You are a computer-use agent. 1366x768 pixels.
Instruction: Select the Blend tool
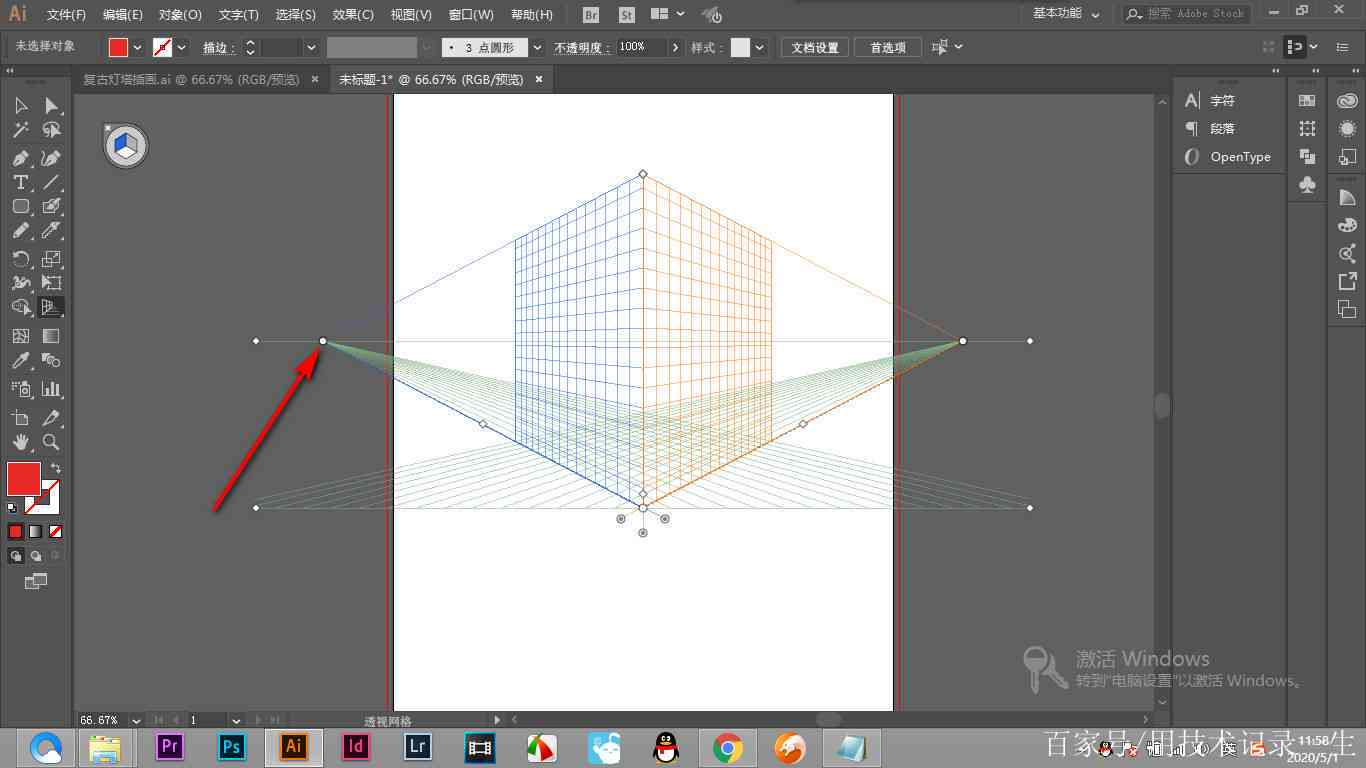click(51, 360)
